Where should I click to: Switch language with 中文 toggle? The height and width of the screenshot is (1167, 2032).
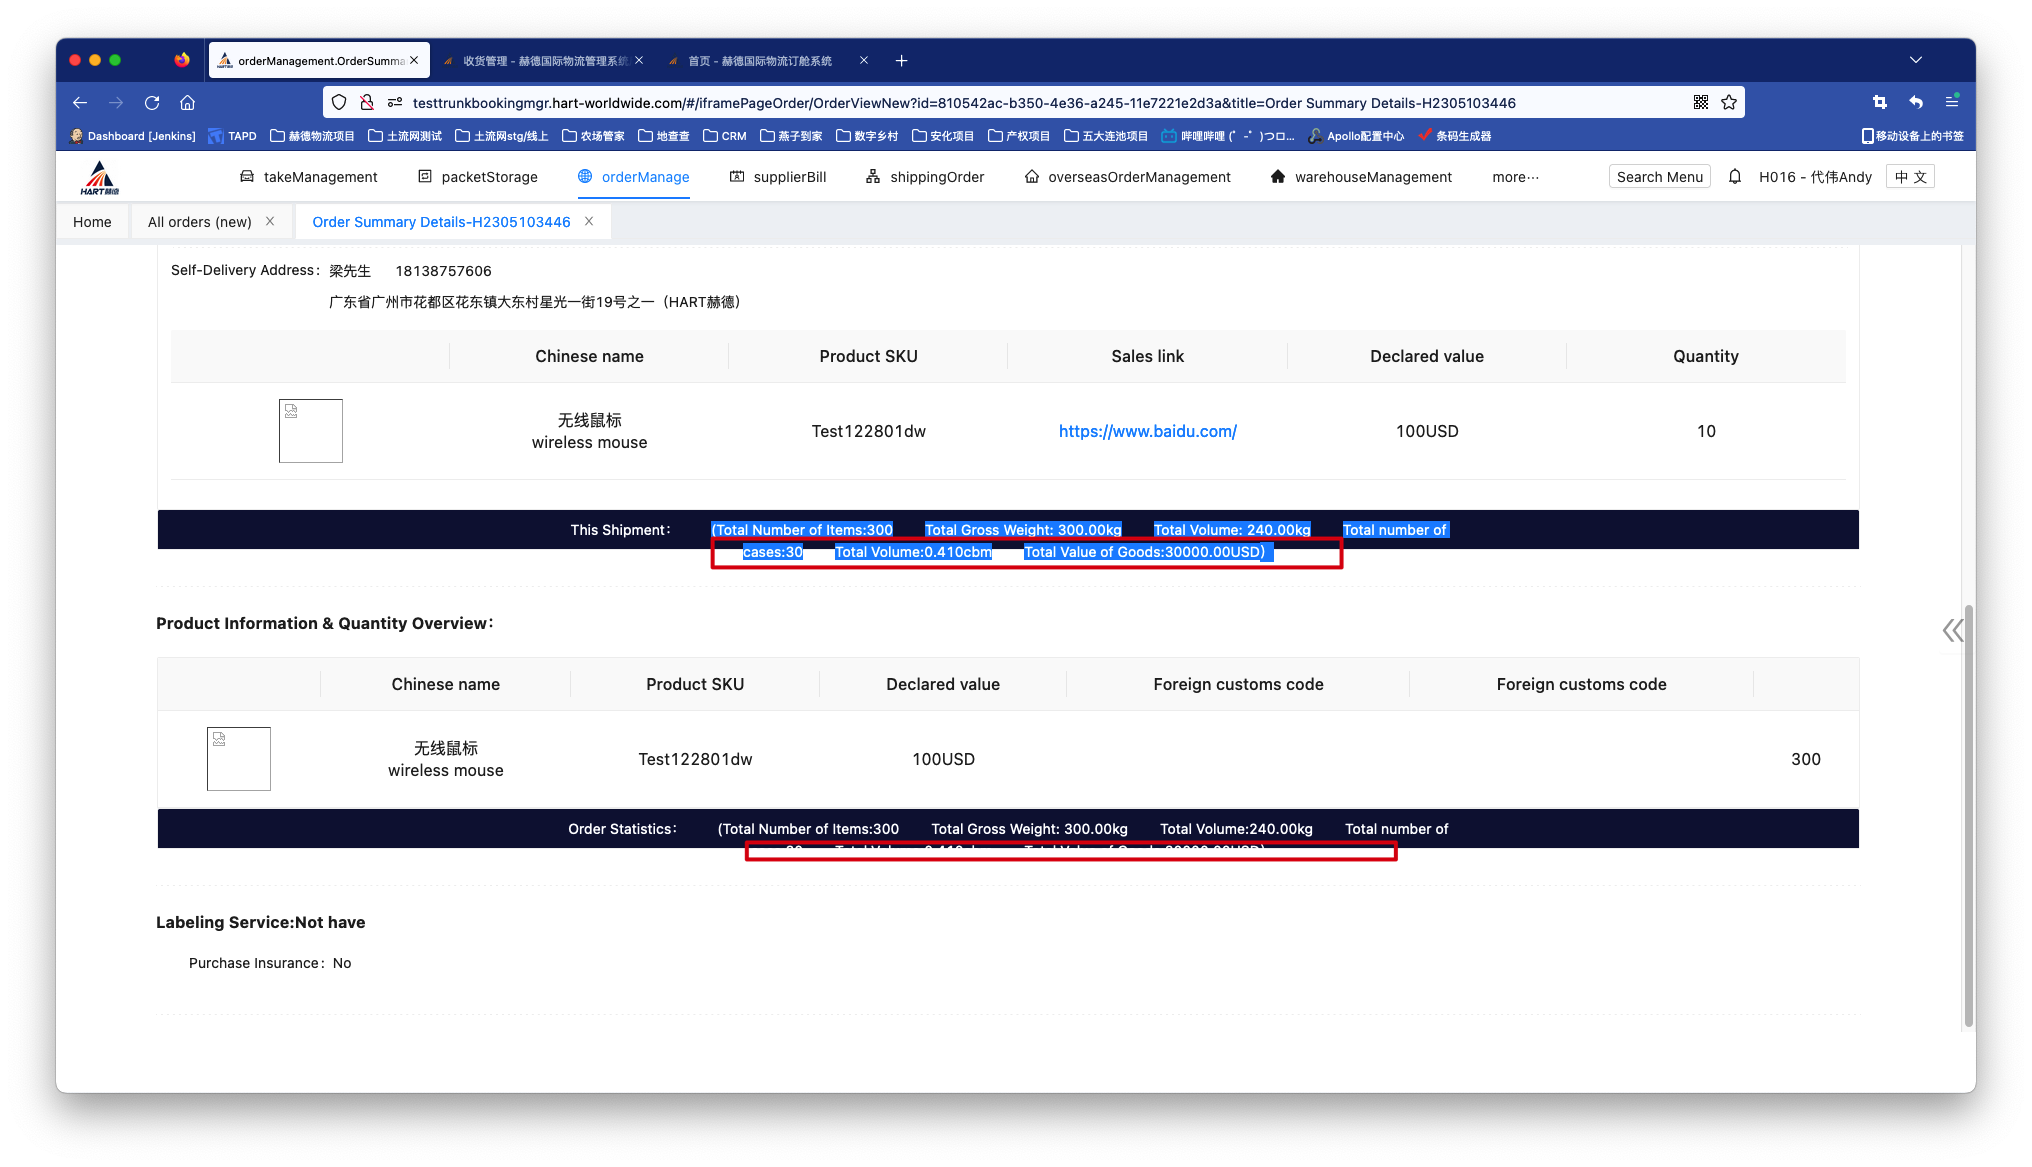tap(1910, 177)
